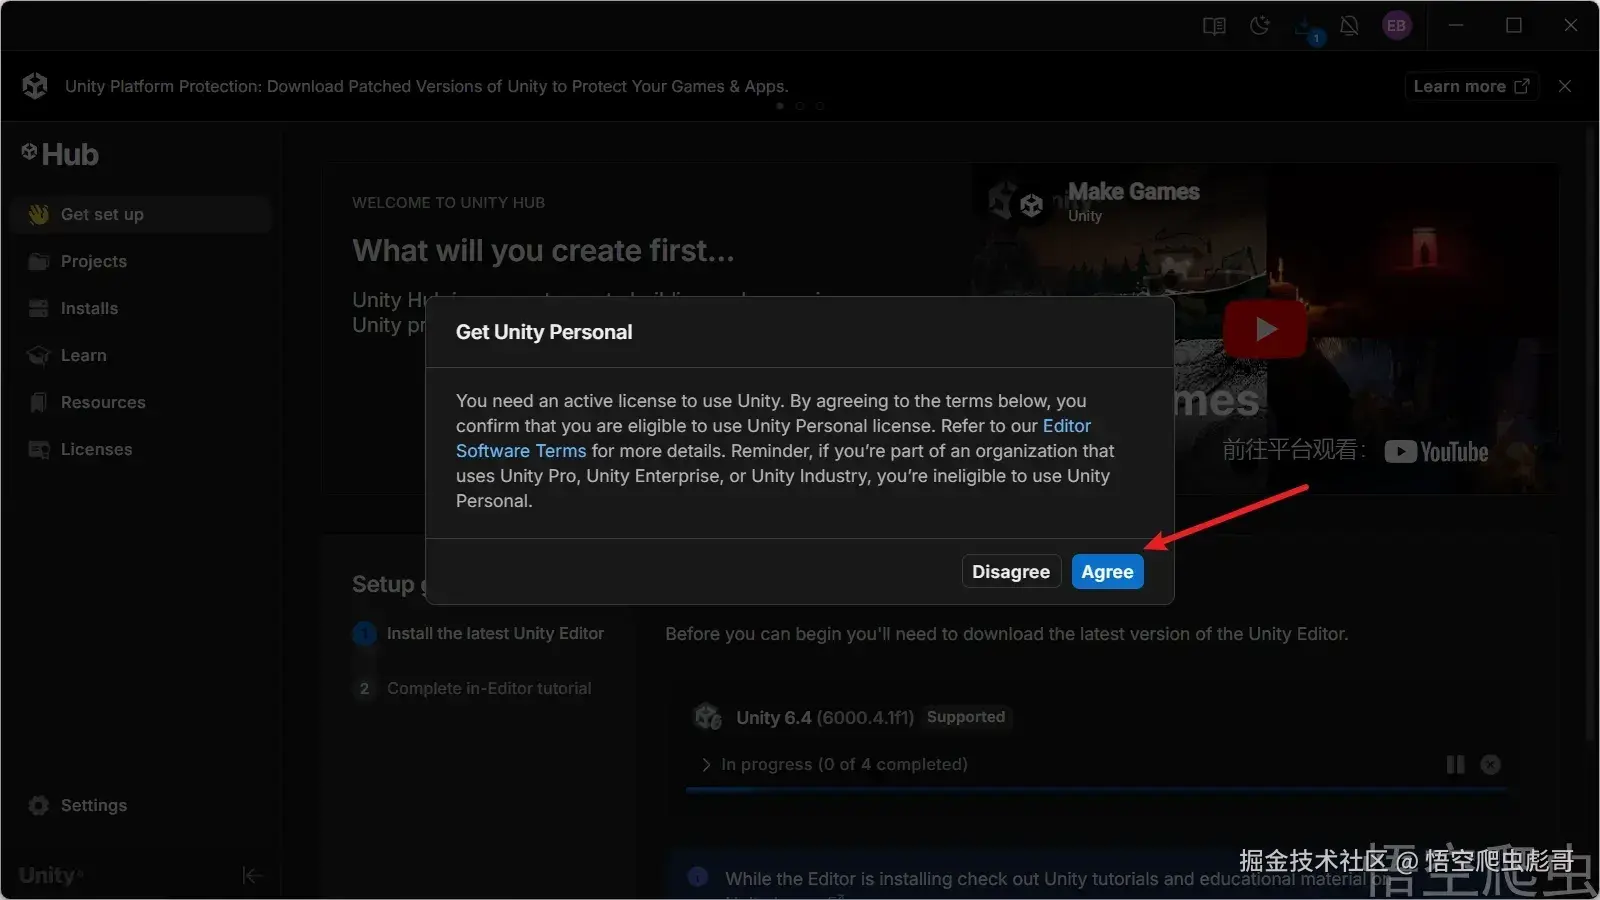Click the muted notifications bell icon
1600x900 pixels.
(1349, 26)
